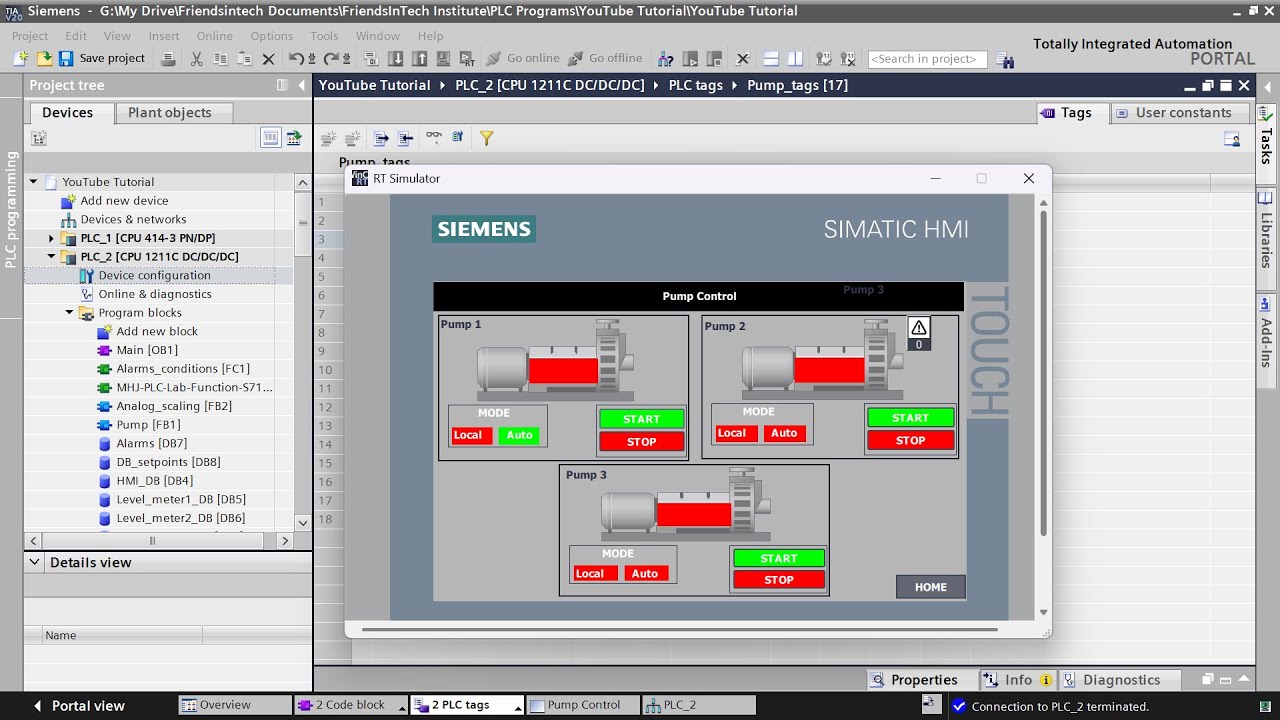This screenshot has height=720, width=1280.
Task: Click the Pump 1 START button
Action: (641, 419)
